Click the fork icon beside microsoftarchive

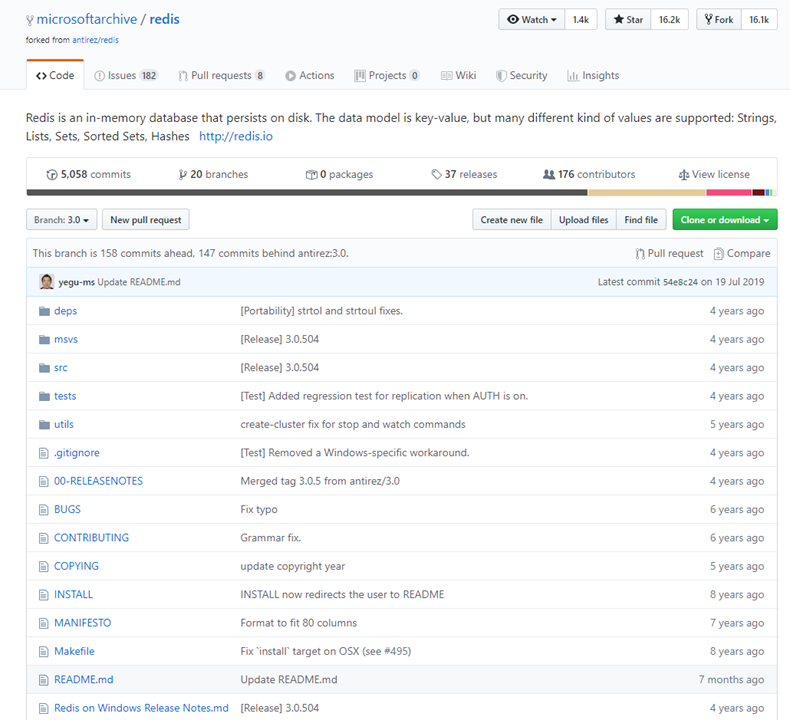click(x=30, y=20)
